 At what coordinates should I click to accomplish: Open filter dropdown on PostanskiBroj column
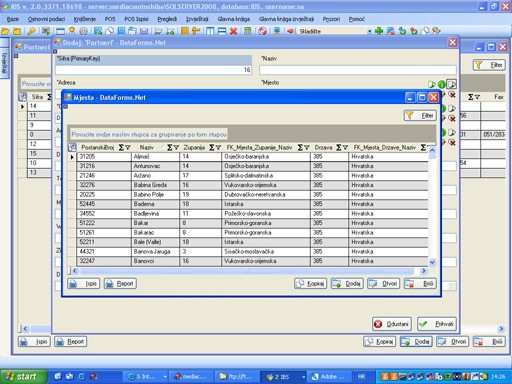[128, 148]
